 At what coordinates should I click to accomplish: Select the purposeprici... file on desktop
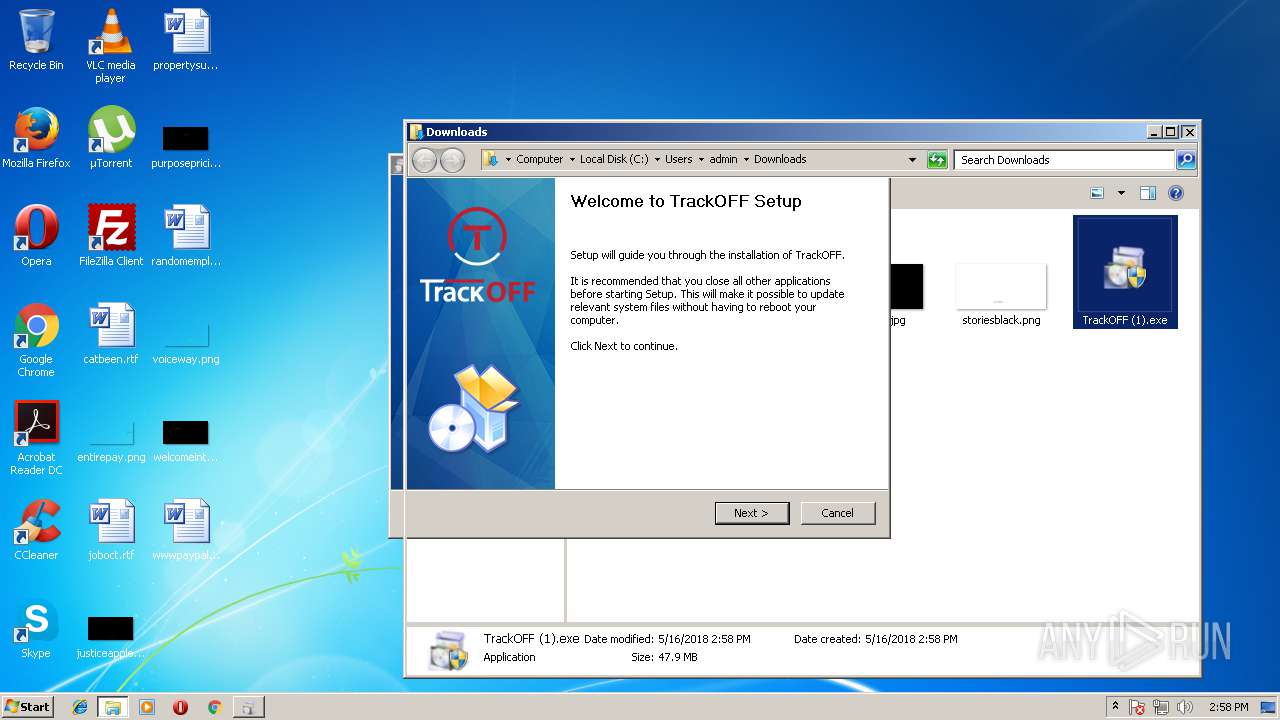pyautogui.click(x=186, y=146)
